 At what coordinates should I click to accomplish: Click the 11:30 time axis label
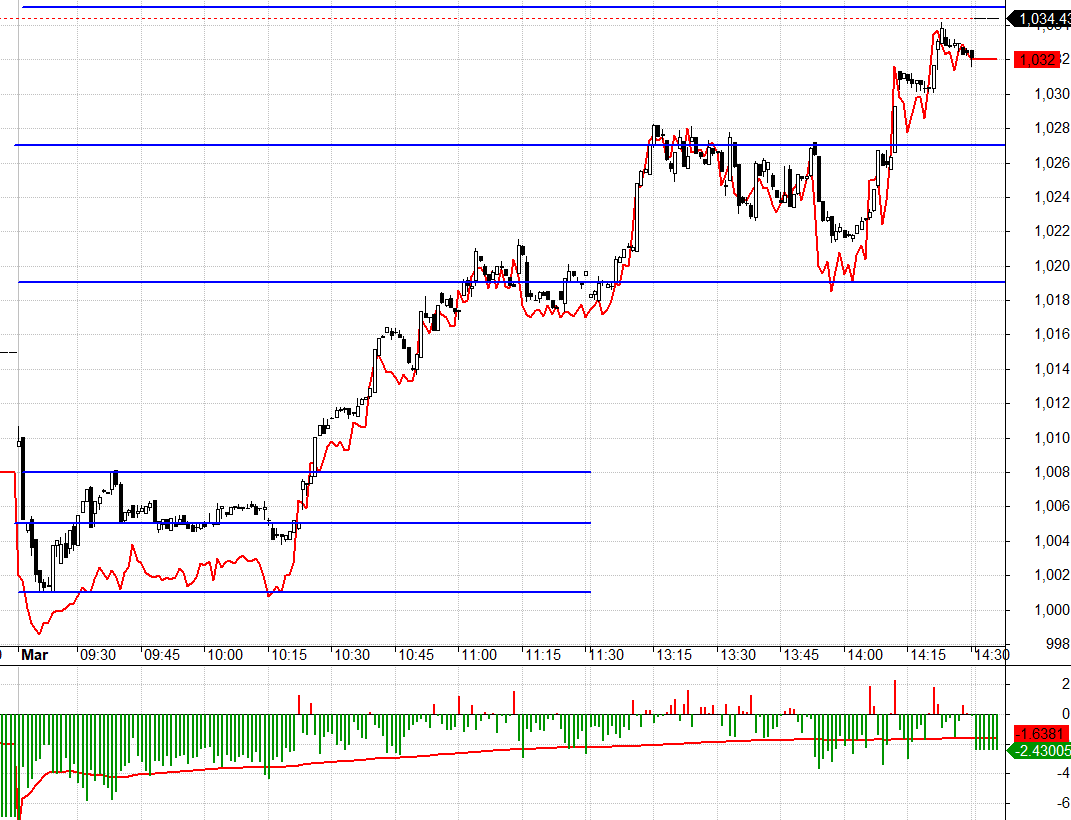point(606,655)
